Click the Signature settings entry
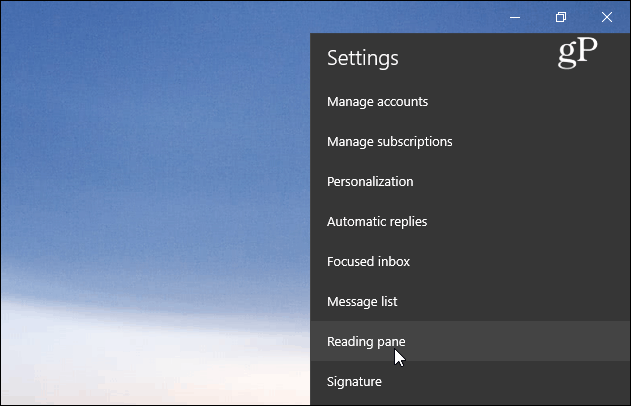The image size is (631, 406). click(x=470, y=381)
